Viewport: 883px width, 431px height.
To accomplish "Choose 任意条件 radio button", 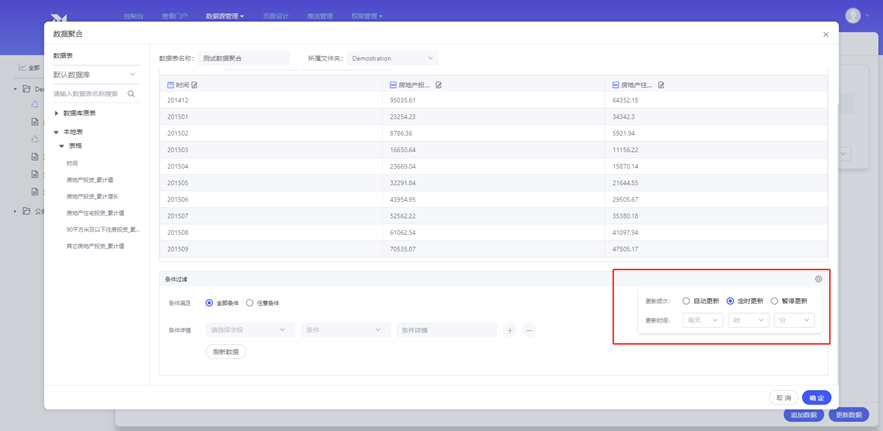I will coord(250,303).
